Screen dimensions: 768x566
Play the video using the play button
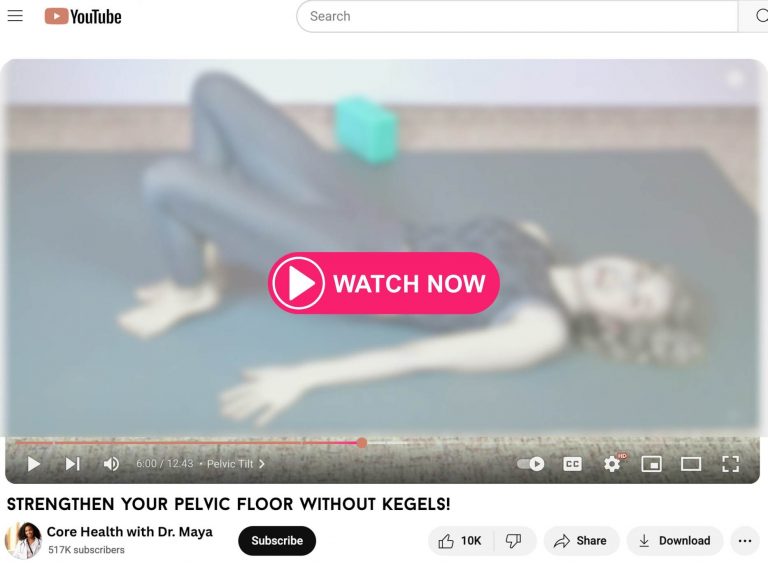pyautogui.click(x=33, y=464)
